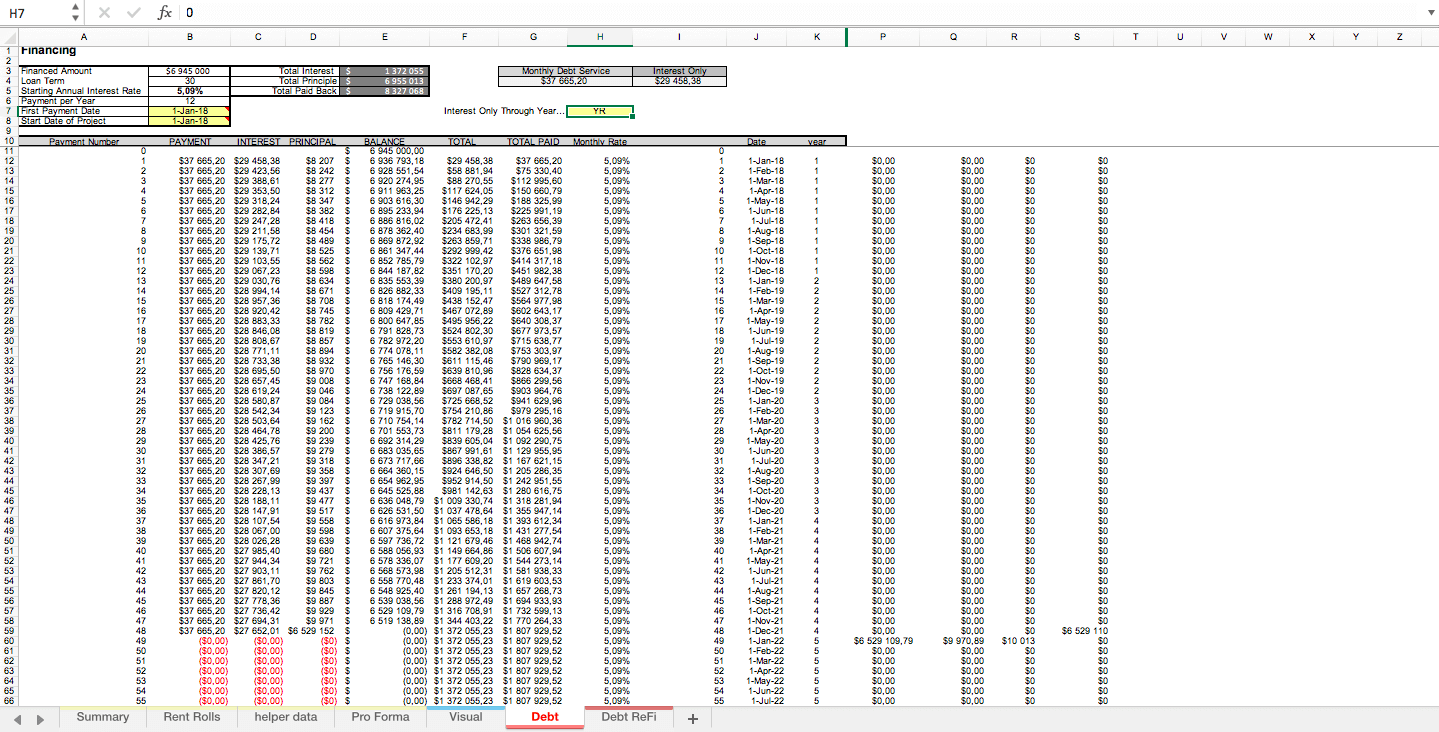Click the Monthly Debt Service header cell

pos(567,71)
